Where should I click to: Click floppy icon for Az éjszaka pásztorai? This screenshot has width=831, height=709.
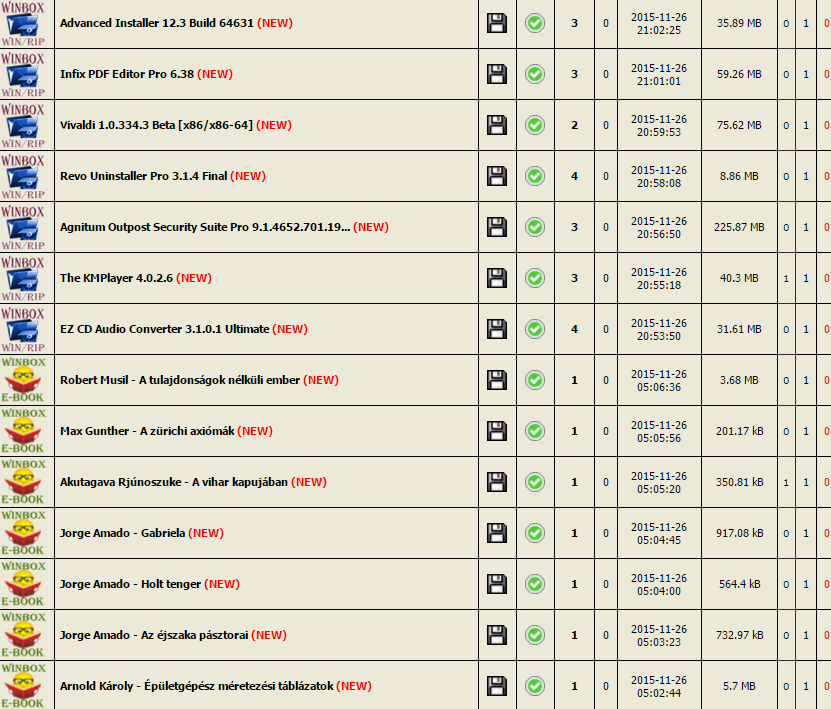[x=497, y=635]
